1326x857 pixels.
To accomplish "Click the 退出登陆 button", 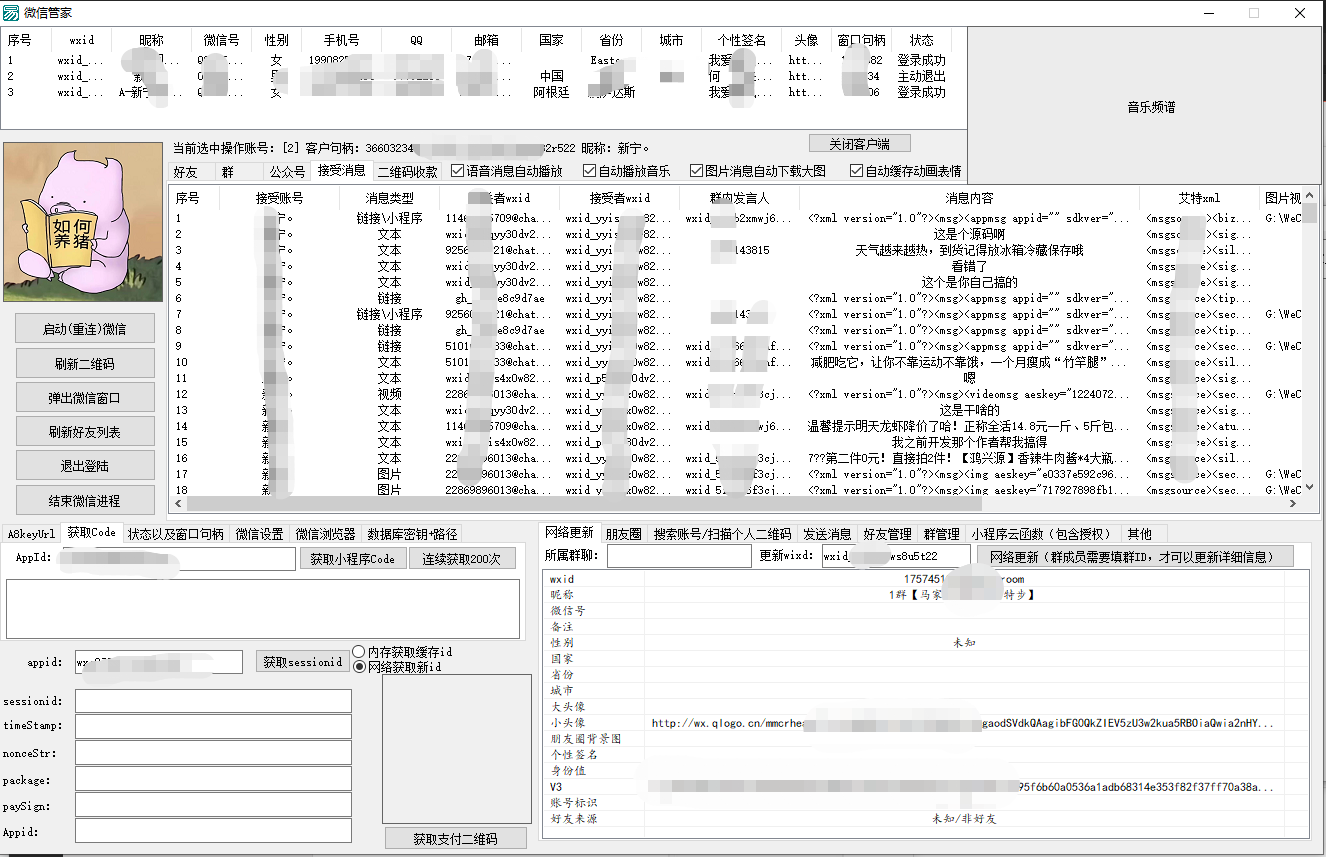I will click(85, 465).
